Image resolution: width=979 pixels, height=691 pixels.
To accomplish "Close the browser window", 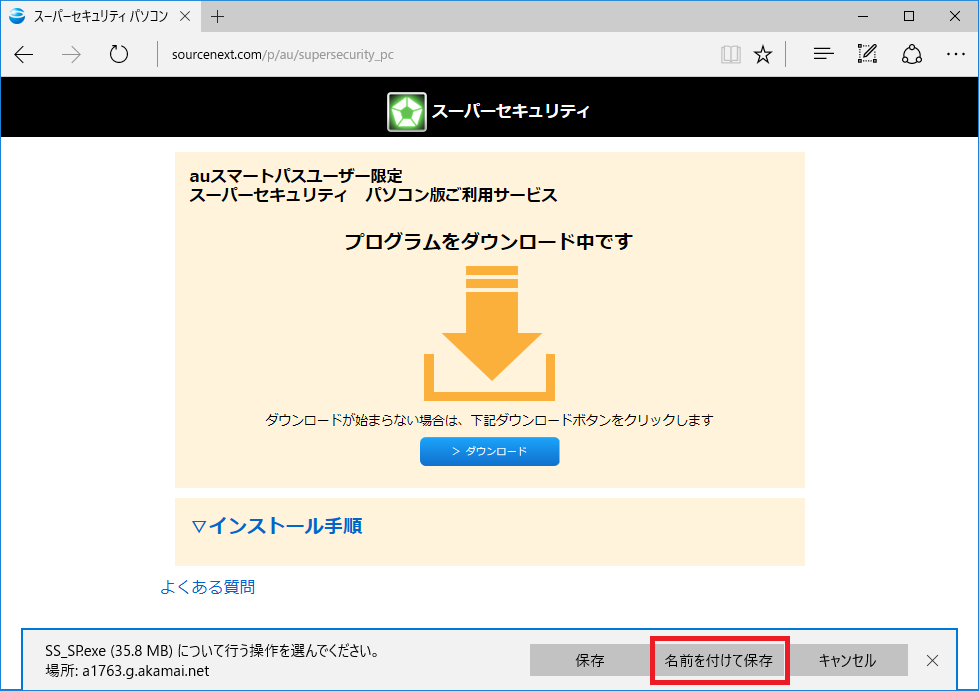I will click(955, 16).
